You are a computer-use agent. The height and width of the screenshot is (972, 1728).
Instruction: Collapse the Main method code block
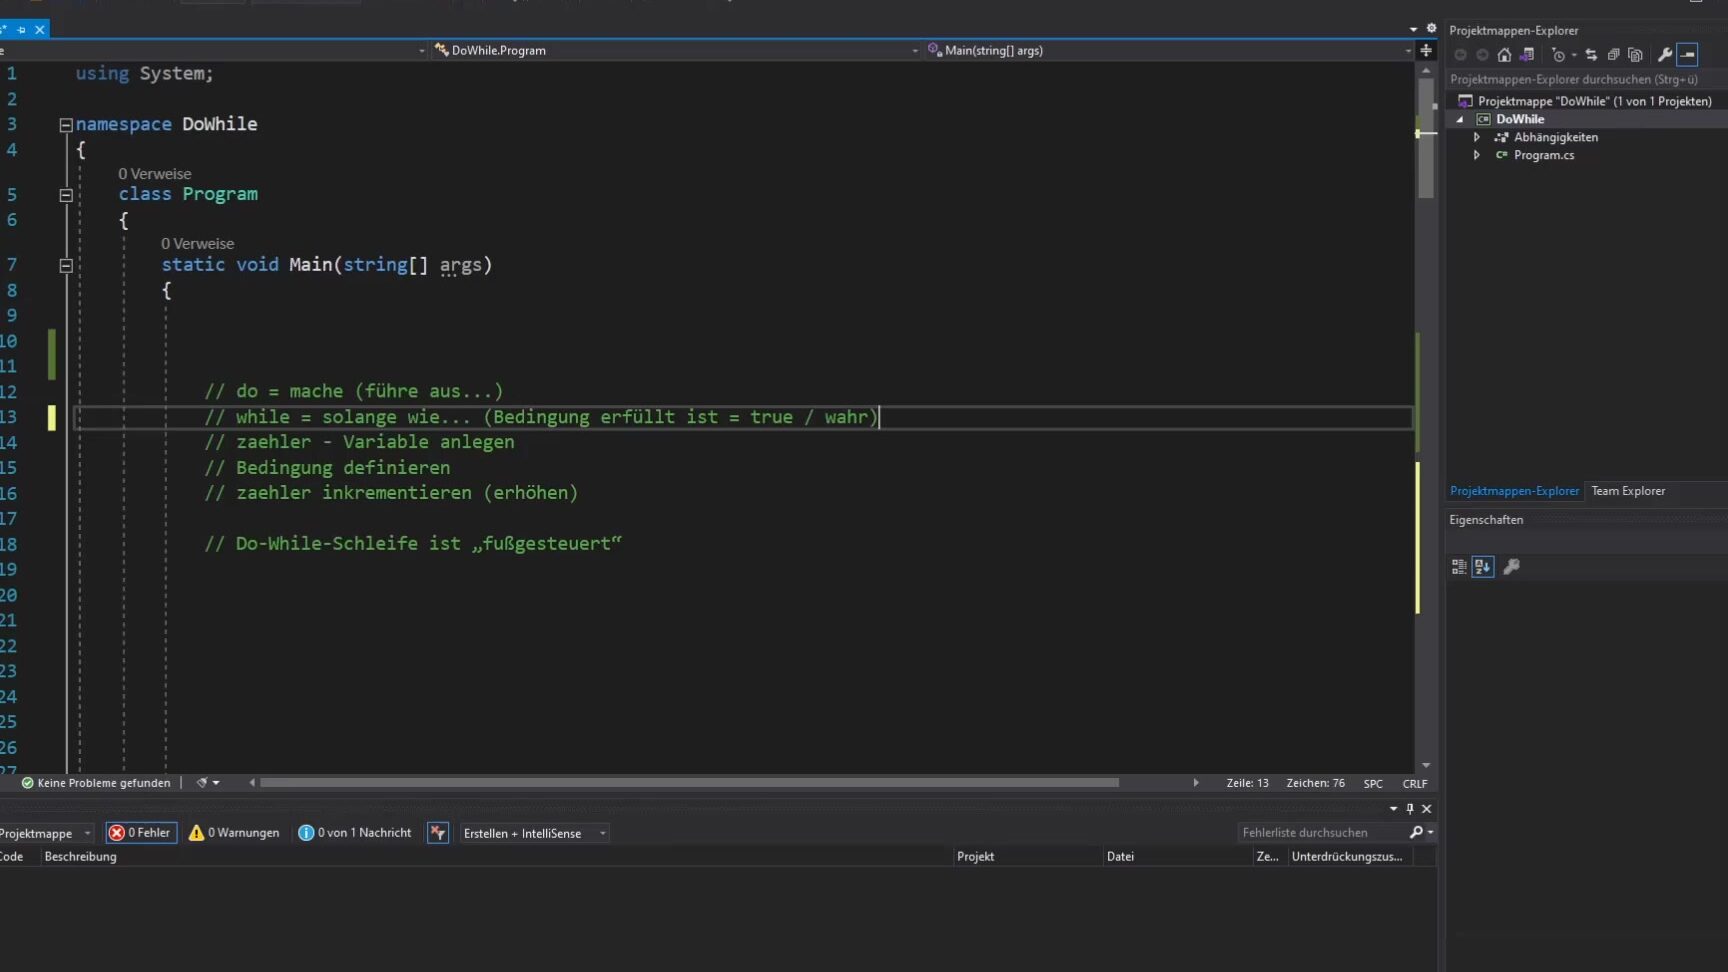point(66,266)
